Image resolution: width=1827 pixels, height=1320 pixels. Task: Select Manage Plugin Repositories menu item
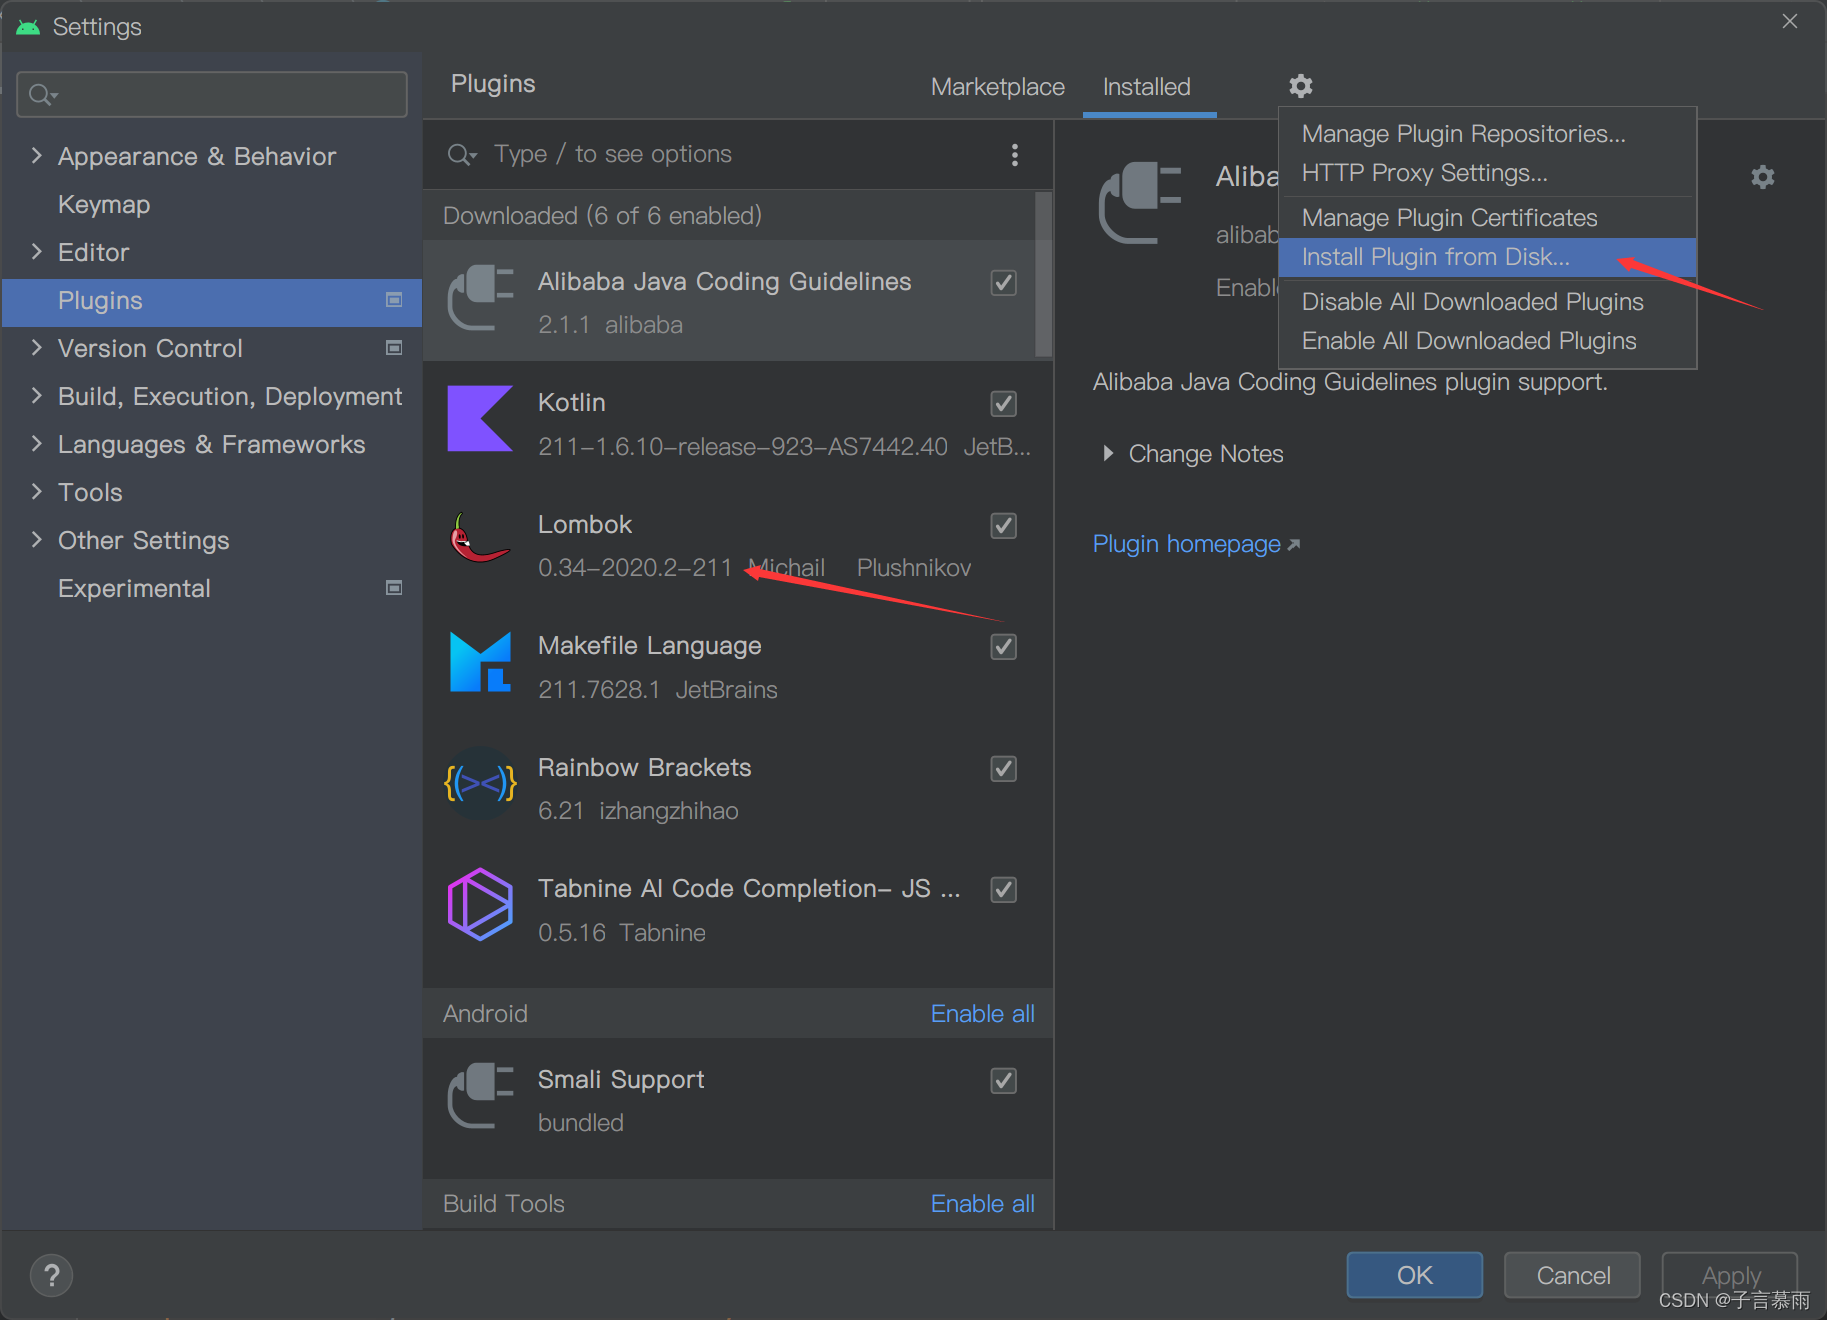coord(1487,134)
